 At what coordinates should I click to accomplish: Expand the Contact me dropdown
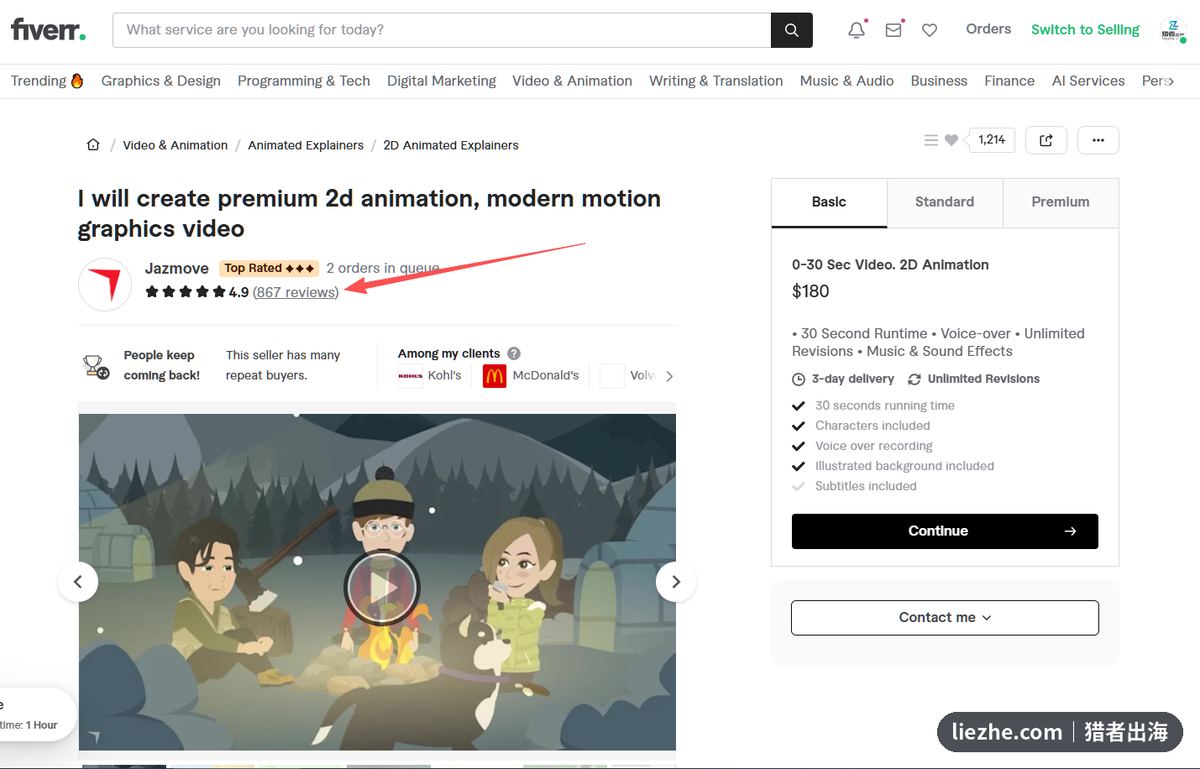point(945,618)
